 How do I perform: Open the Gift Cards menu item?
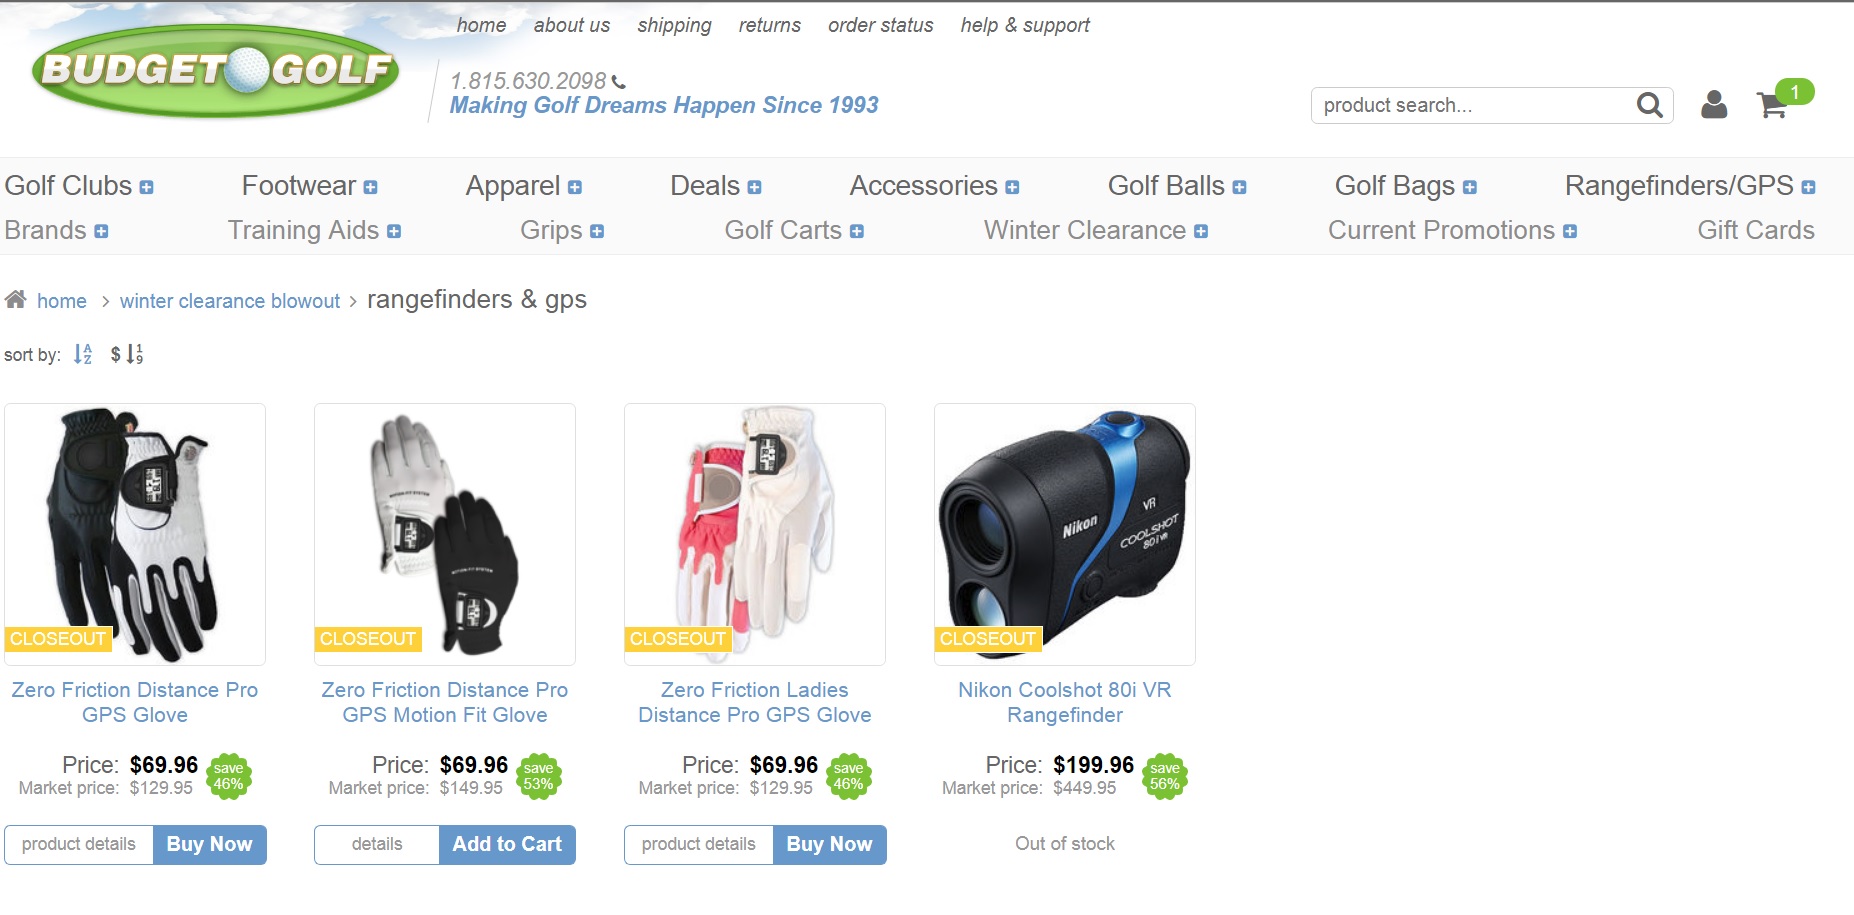tap(1756, 230)
